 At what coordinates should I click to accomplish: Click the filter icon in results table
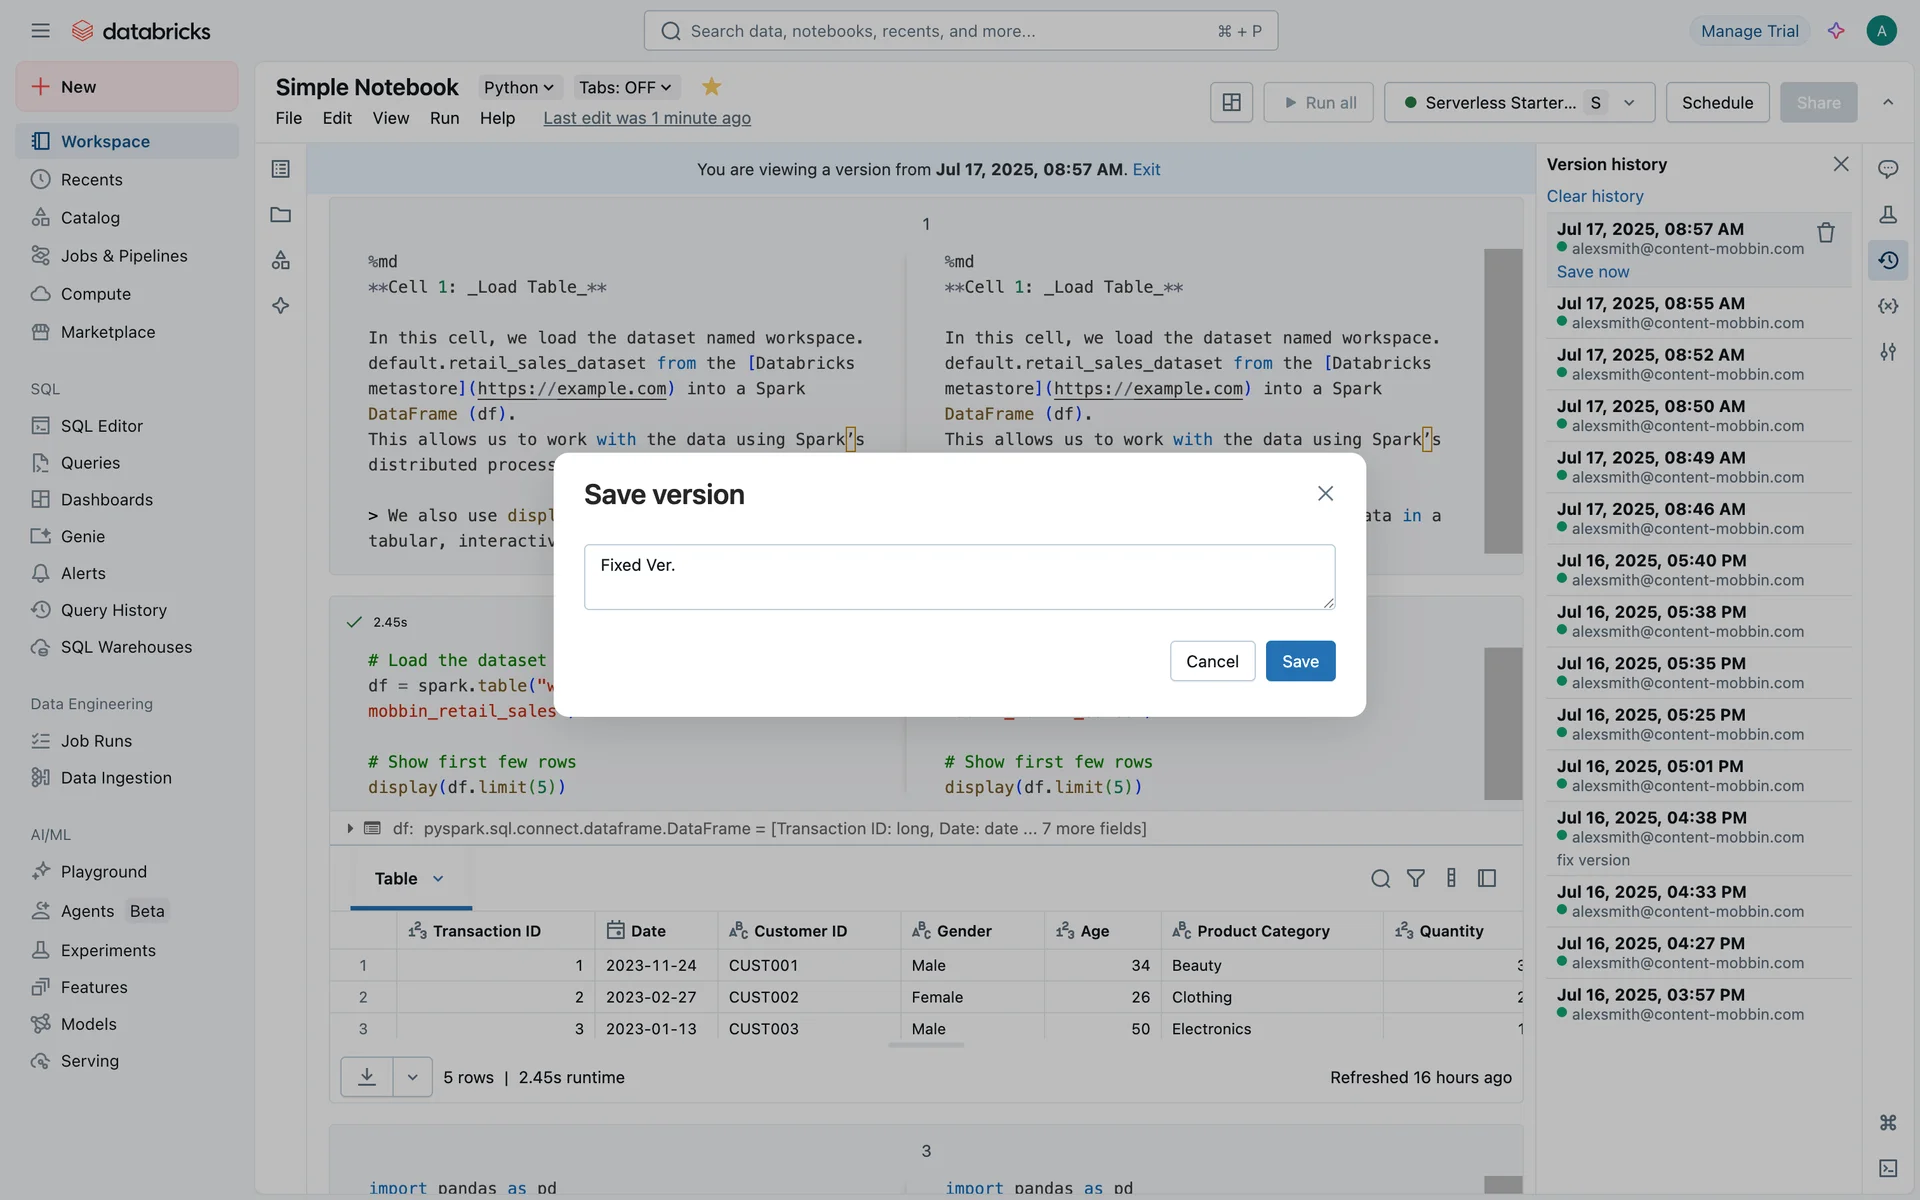[1415, 878]
